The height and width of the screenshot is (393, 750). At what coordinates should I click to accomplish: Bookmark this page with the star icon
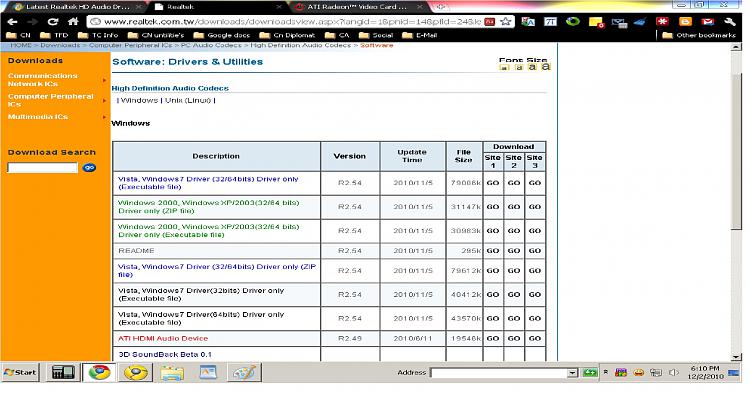coord(505,22)
